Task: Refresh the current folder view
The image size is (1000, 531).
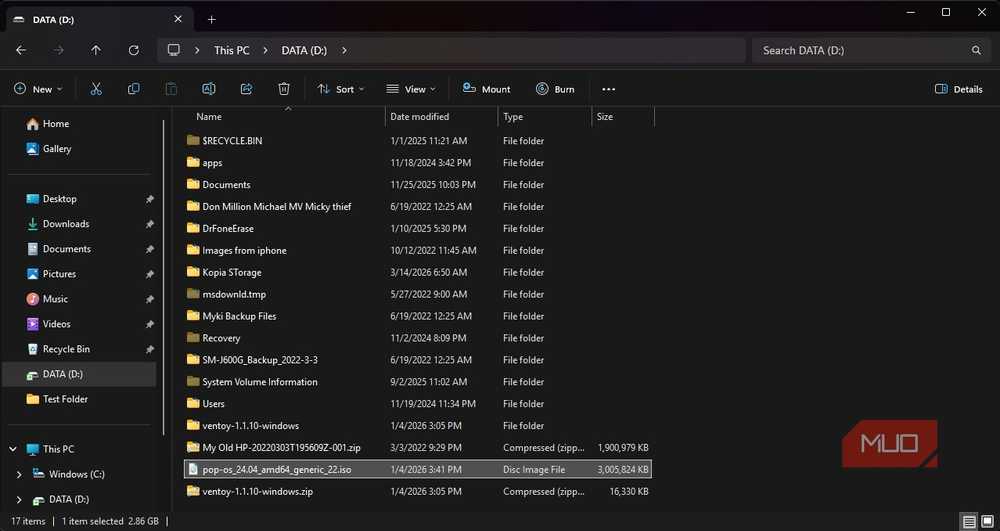Action: tap(133, 50)
